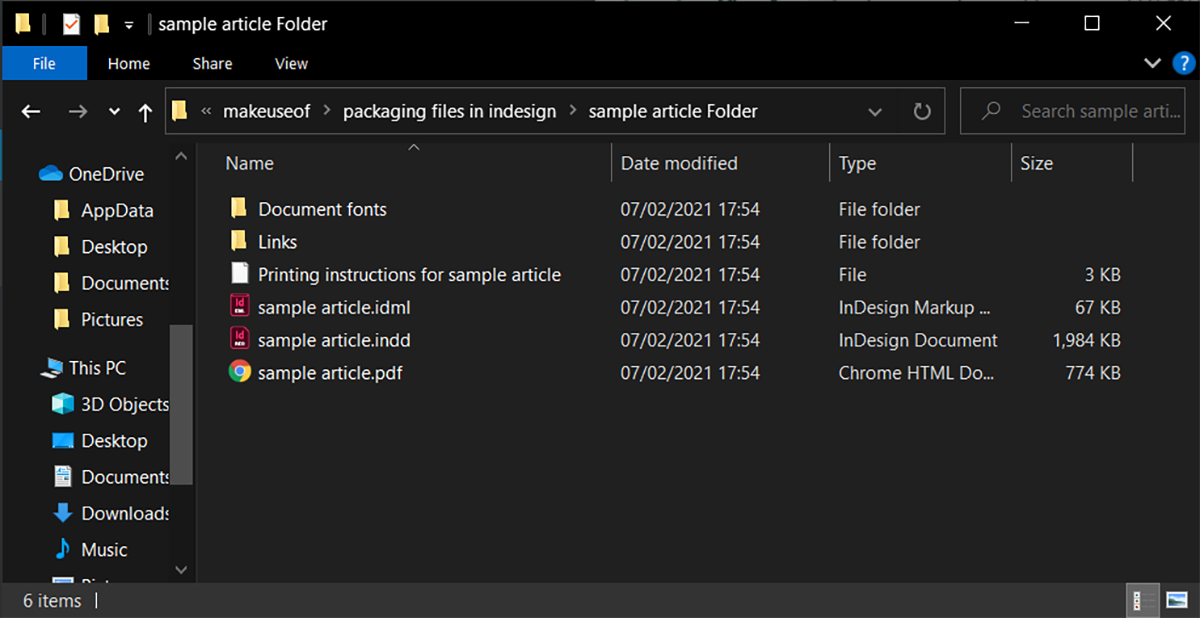Viewport: 1200px width, 618px height.
Task: Navigate to makeuseof in the breadcrumb path
Action: coord(268,111)
